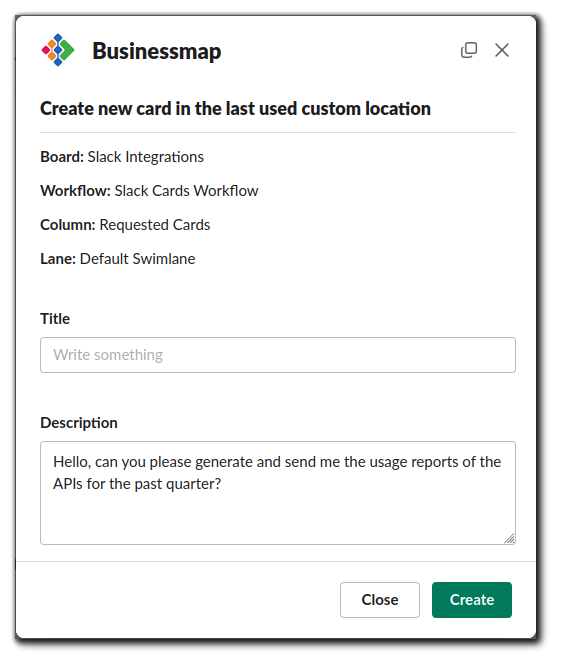Click the Lane label
The image size is (563, 666).
tap(58, 259)
